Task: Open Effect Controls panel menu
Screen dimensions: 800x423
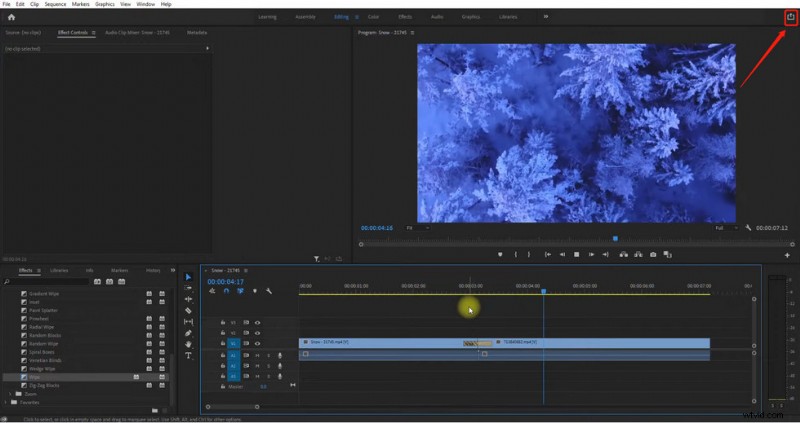Action: click(93, 33)
